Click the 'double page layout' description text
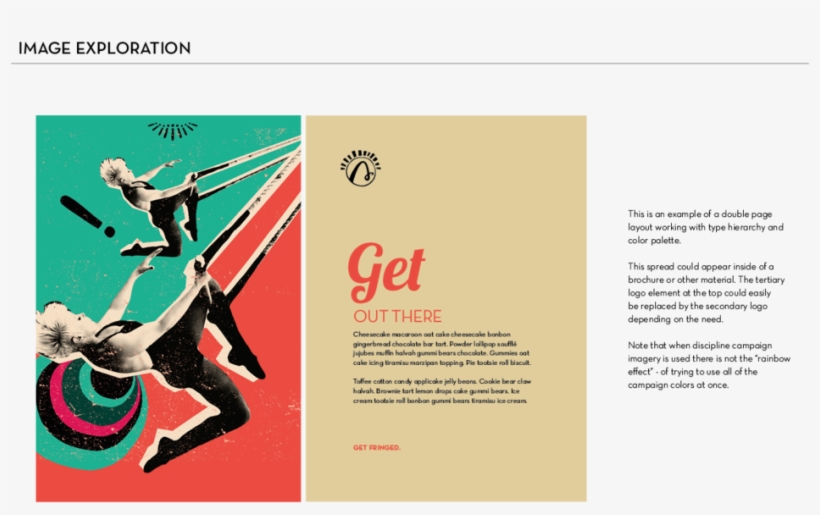The image size is (820, 515). coord(705,227)
